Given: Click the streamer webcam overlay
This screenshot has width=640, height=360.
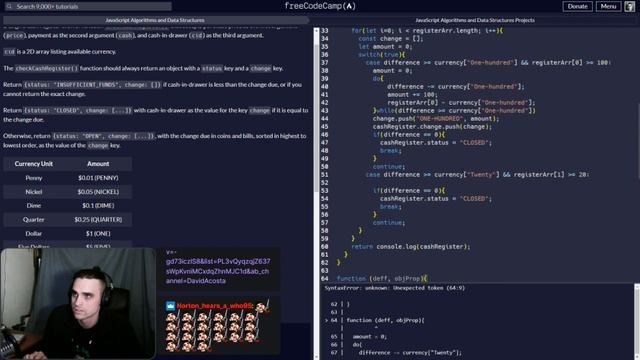Looking at the screenshot, I should point(78,303).
